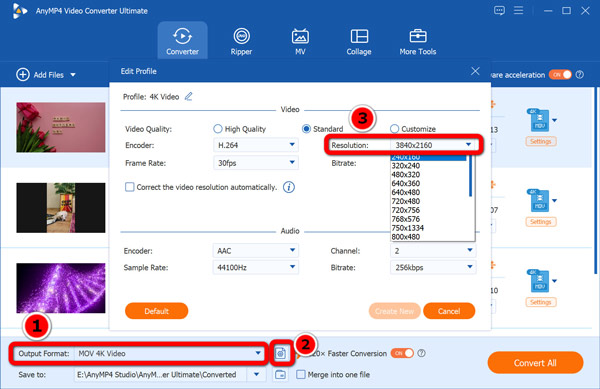Expand the Add Files dropdown arrow

pos(73,75)
